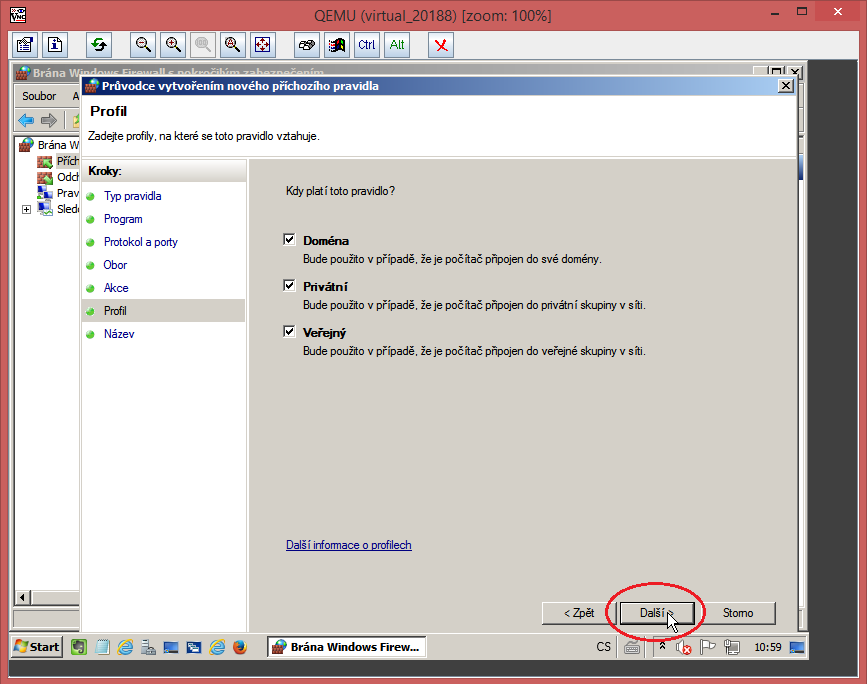Send Windows key to remote machine

337,45
